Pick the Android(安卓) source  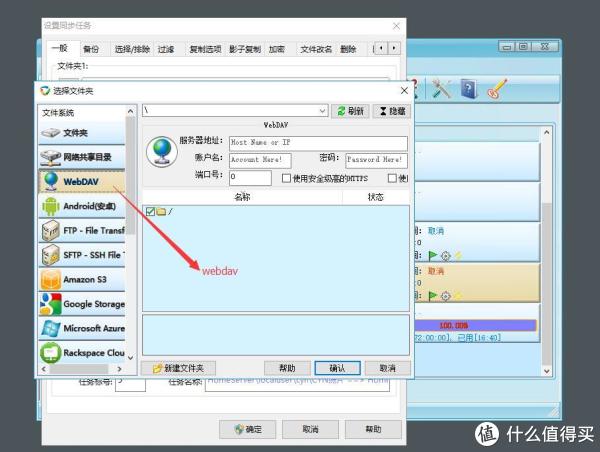pyautogui.click(x=82, y=206)
